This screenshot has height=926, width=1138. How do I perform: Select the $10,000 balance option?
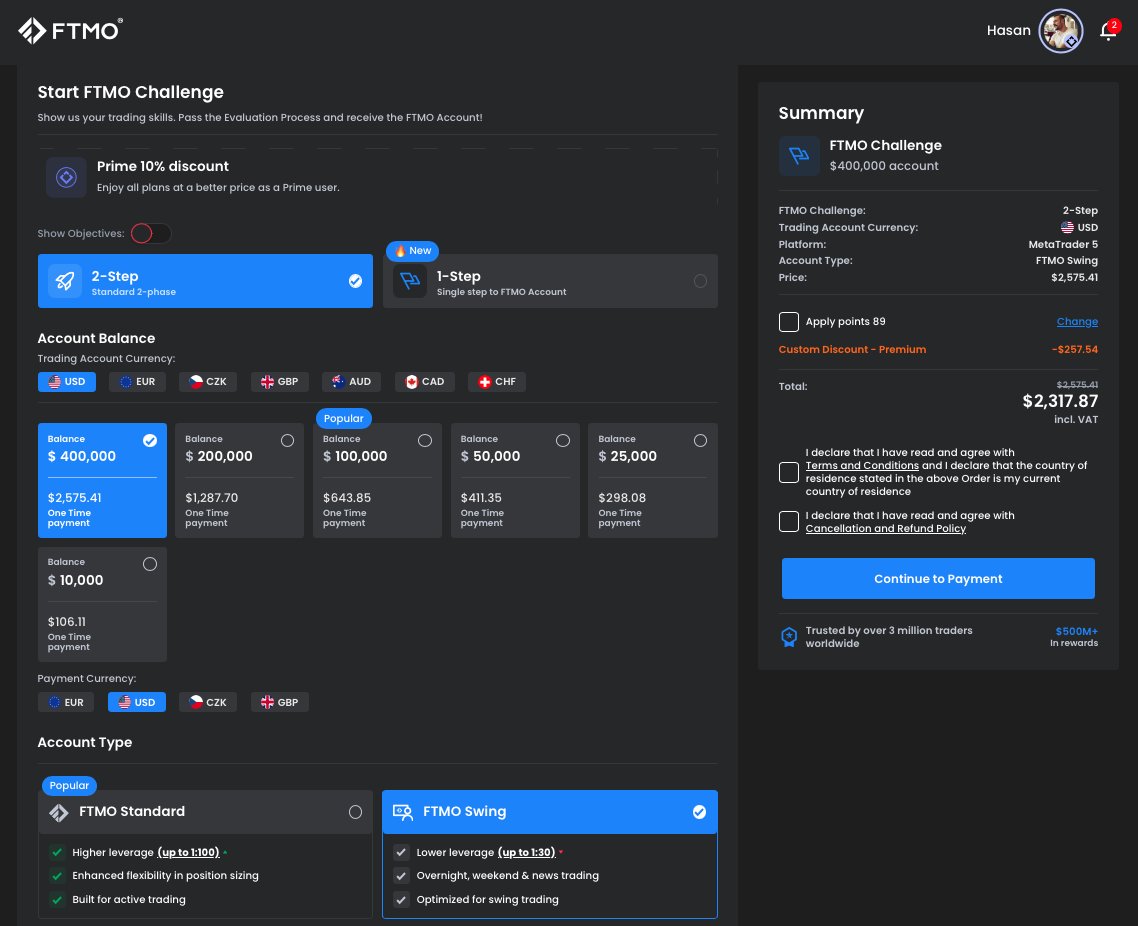(x=102, y=605)
